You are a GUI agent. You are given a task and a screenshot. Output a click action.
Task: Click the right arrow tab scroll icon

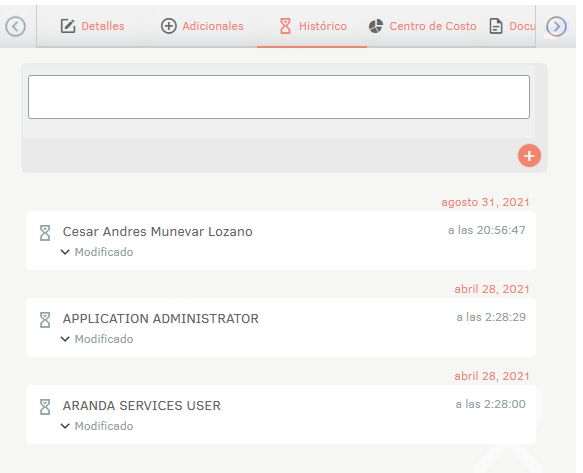[556, 26]
